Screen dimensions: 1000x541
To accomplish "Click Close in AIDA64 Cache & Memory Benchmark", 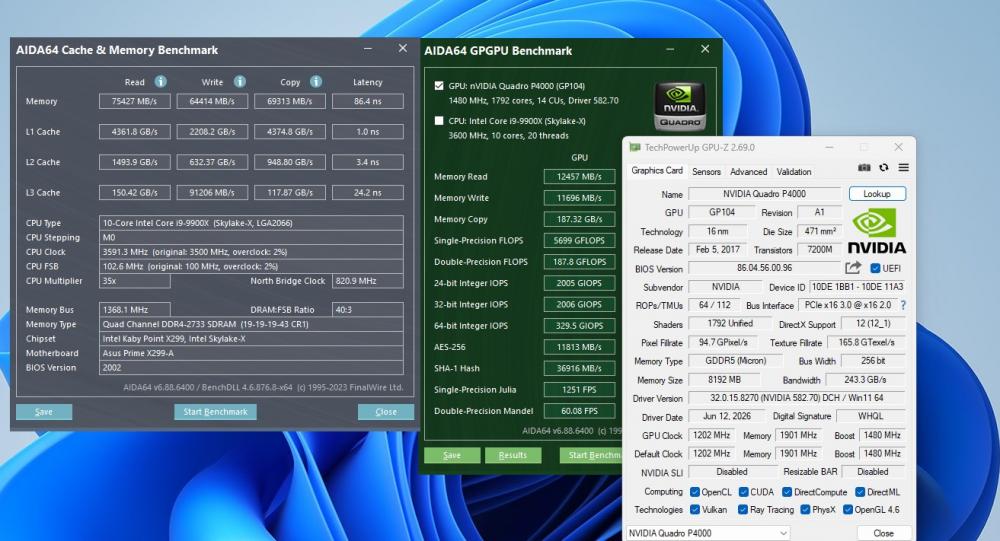I will pyautogui.click(x=386, y=412).
